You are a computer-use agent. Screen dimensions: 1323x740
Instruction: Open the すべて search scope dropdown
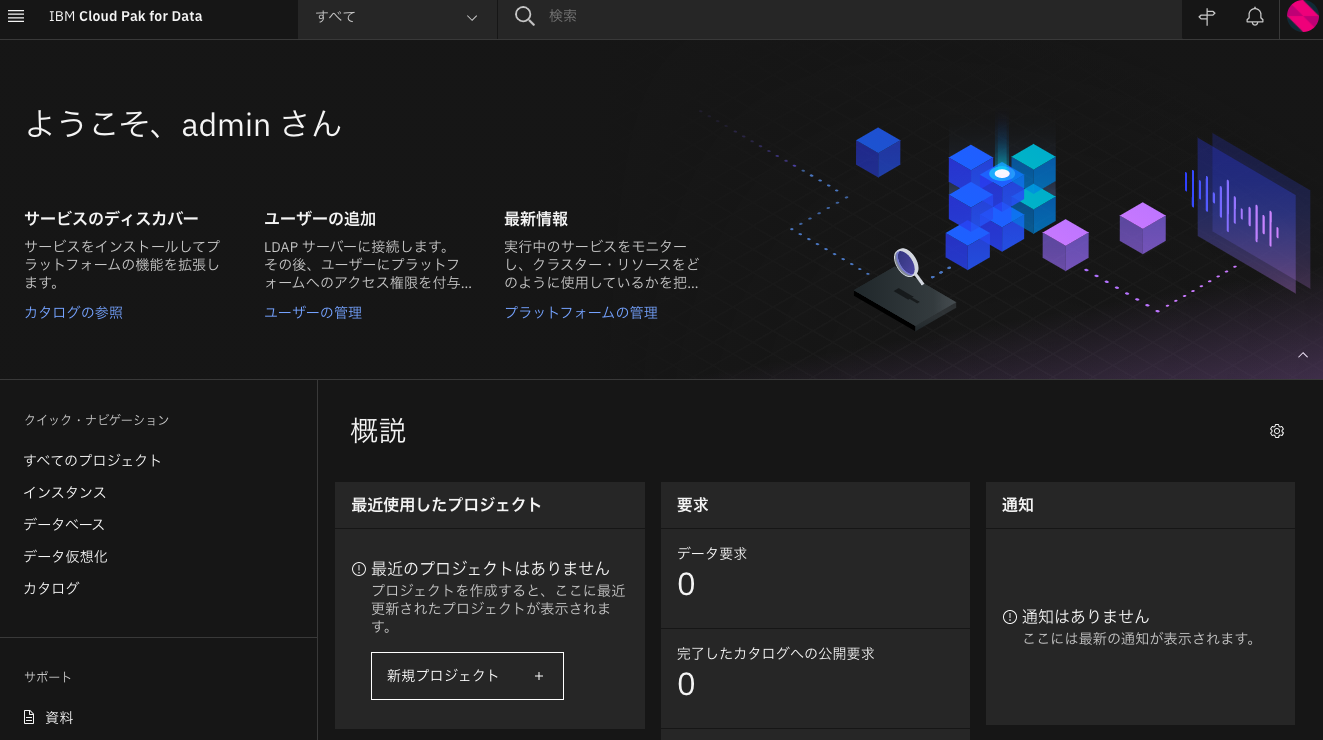pos(397,17)
